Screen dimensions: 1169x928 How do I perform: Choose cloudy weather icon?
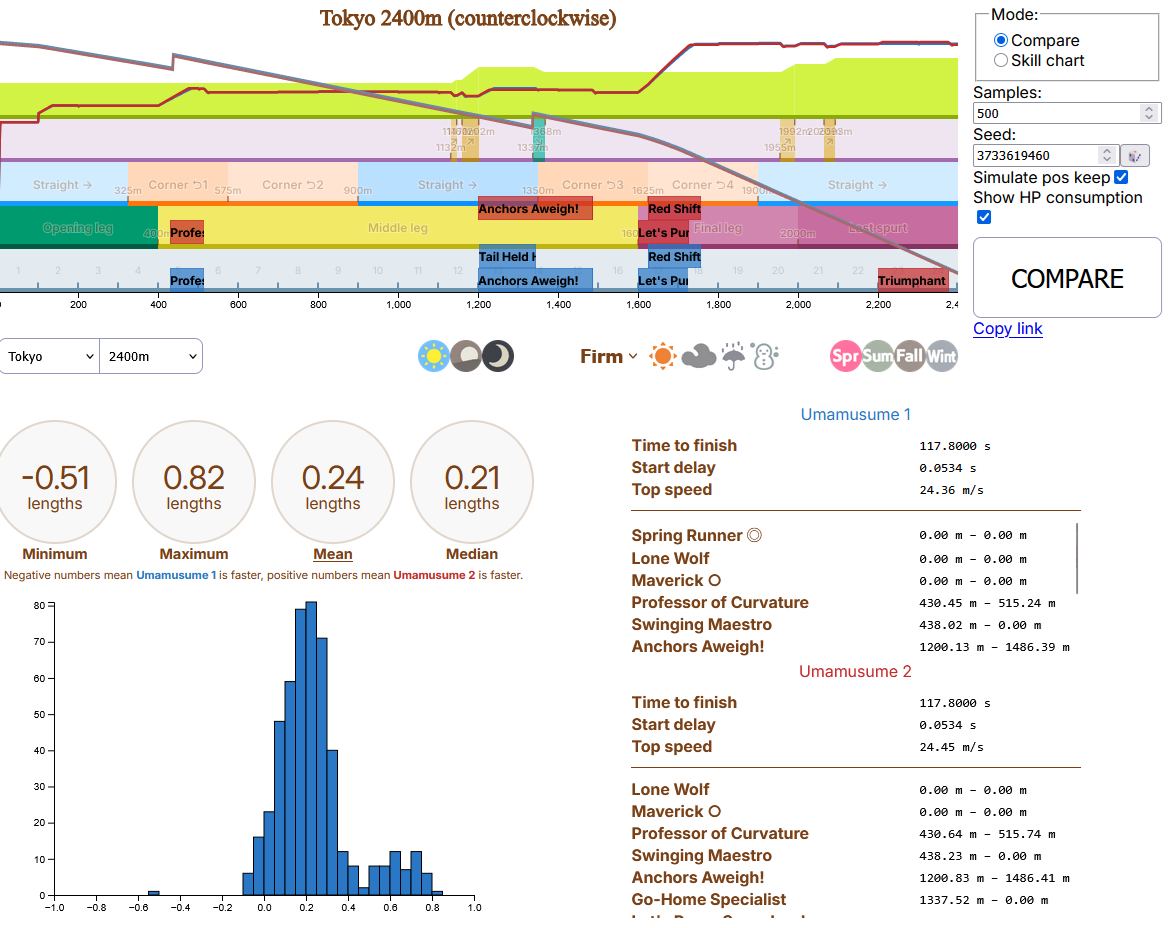click(699, 356)
